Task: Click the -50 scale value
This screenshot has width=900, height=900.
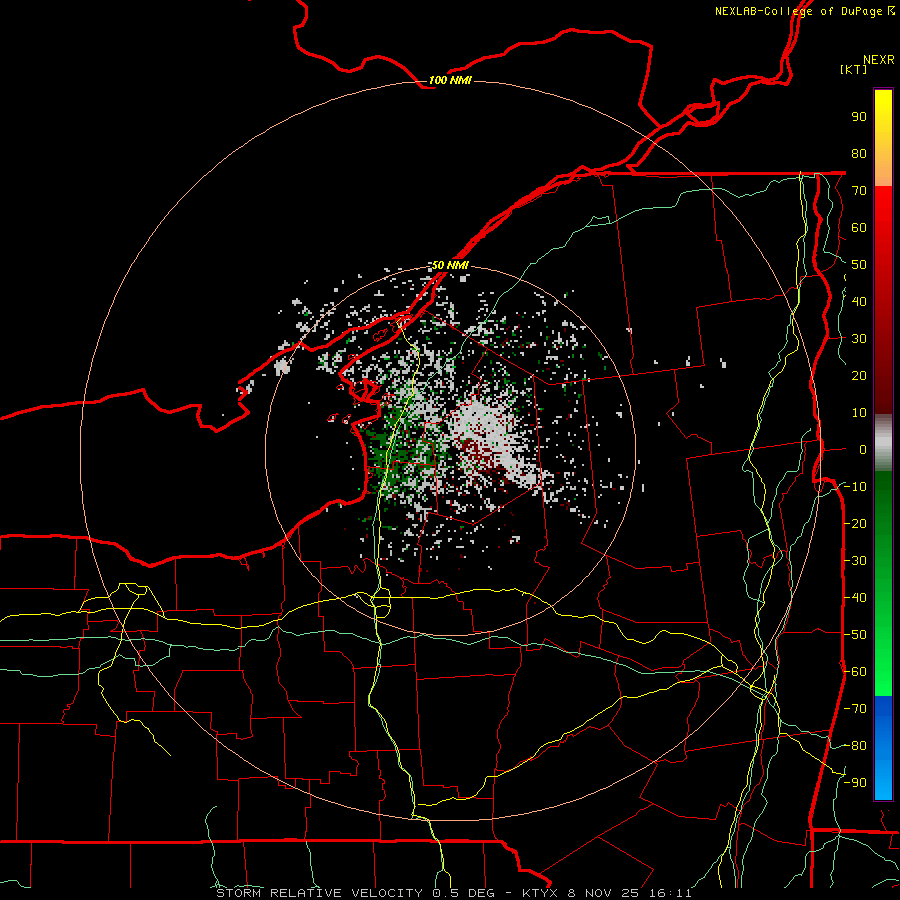Action: [x=855, y=635]
